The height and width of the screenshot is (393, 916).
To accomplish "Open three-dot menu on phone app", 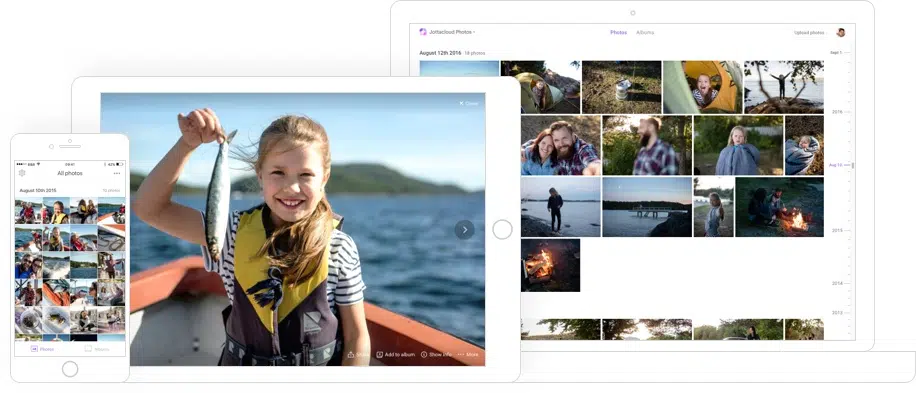I will click(x=117, y=173).
